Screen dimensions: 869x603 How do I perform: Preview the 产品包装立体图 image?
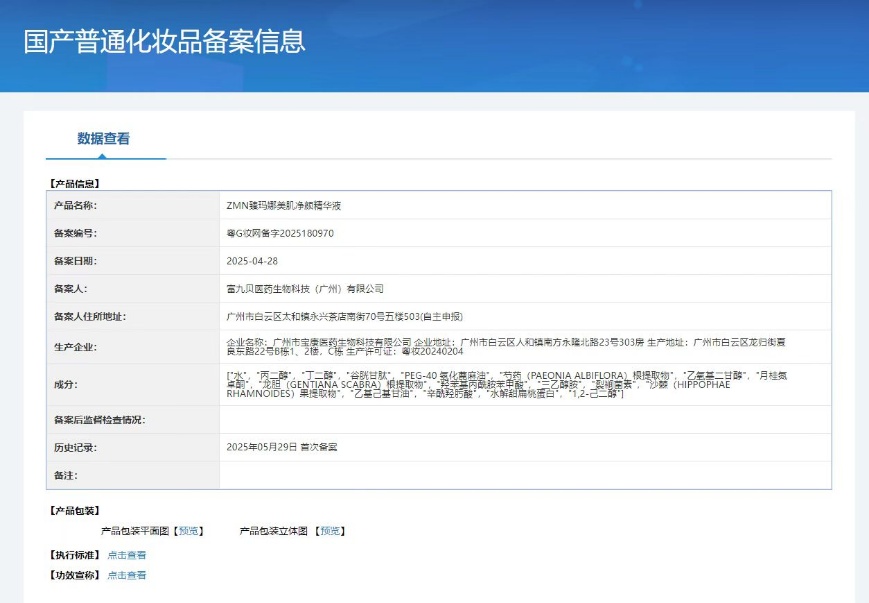(331, 531)
